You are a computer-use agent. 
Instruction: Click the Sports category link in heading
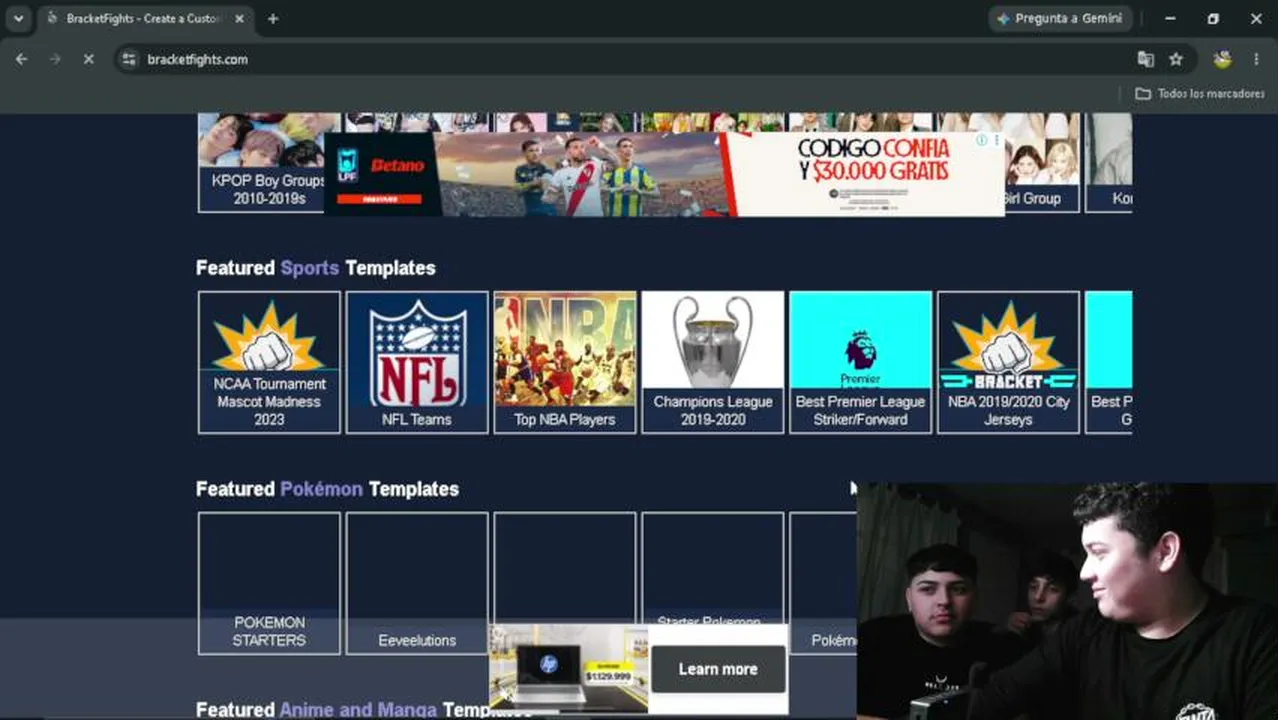(x=310, y=268)
